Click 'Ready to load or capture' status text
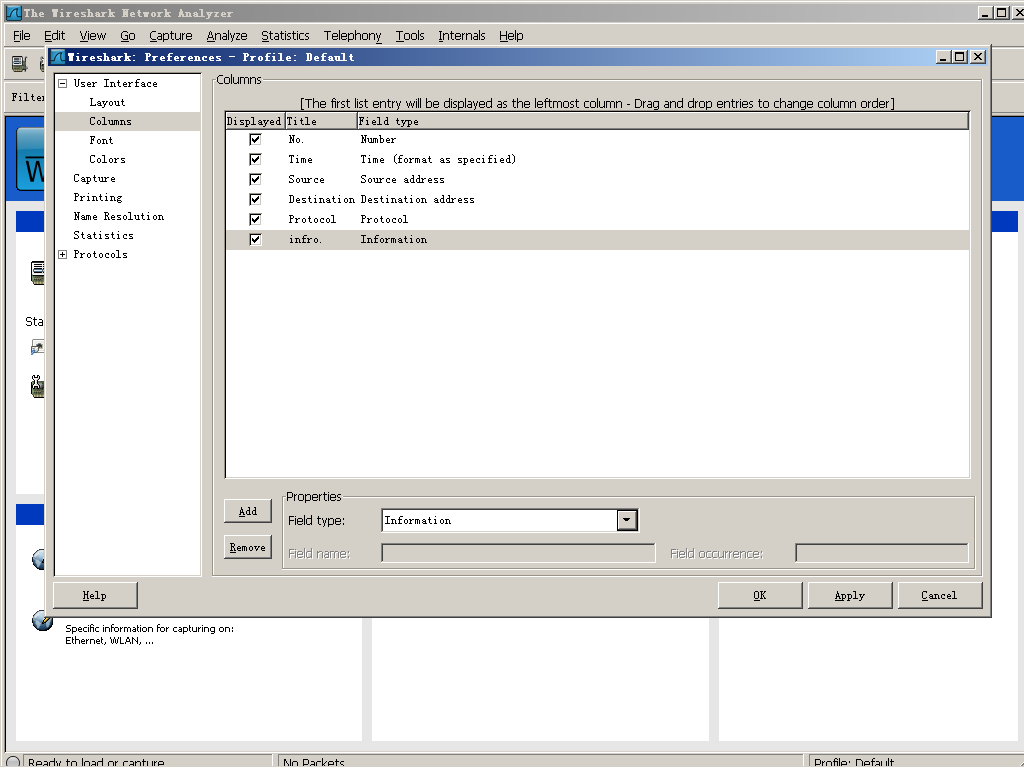 tap(96, 761)
